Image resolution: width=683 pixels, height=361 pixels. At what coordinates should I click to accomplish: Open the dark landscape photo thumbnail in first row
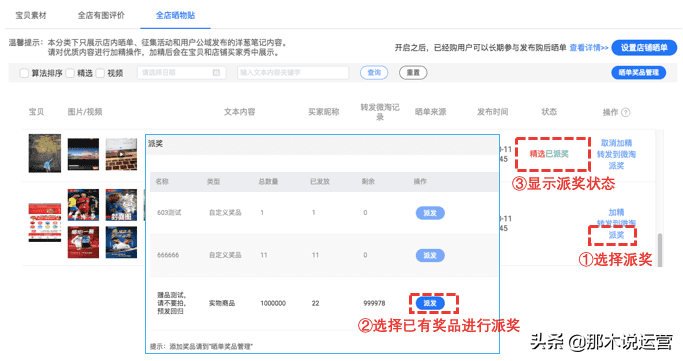pos(83,154)
